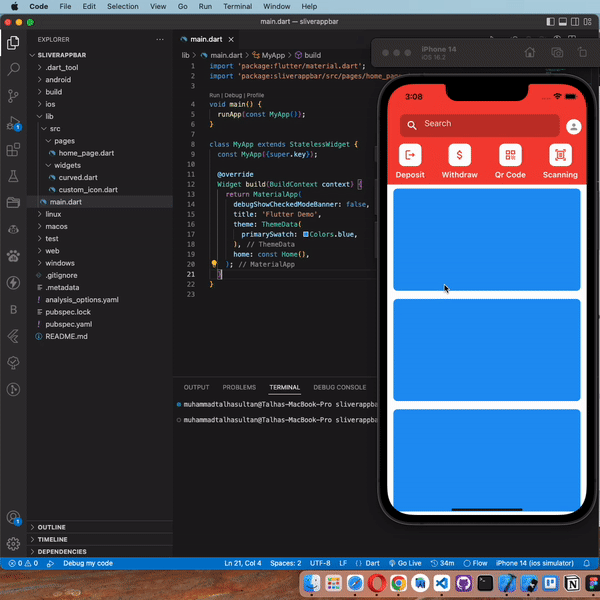This screenshot has height=600, width=600.
Task: Toggle secondary side bar layout icon
Action: 575,22
